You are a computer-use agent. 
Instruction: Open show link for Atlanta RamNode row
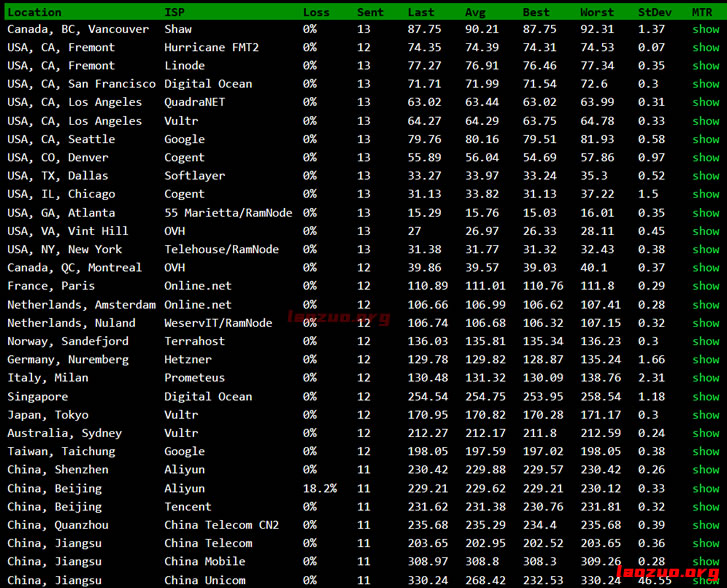705,212
